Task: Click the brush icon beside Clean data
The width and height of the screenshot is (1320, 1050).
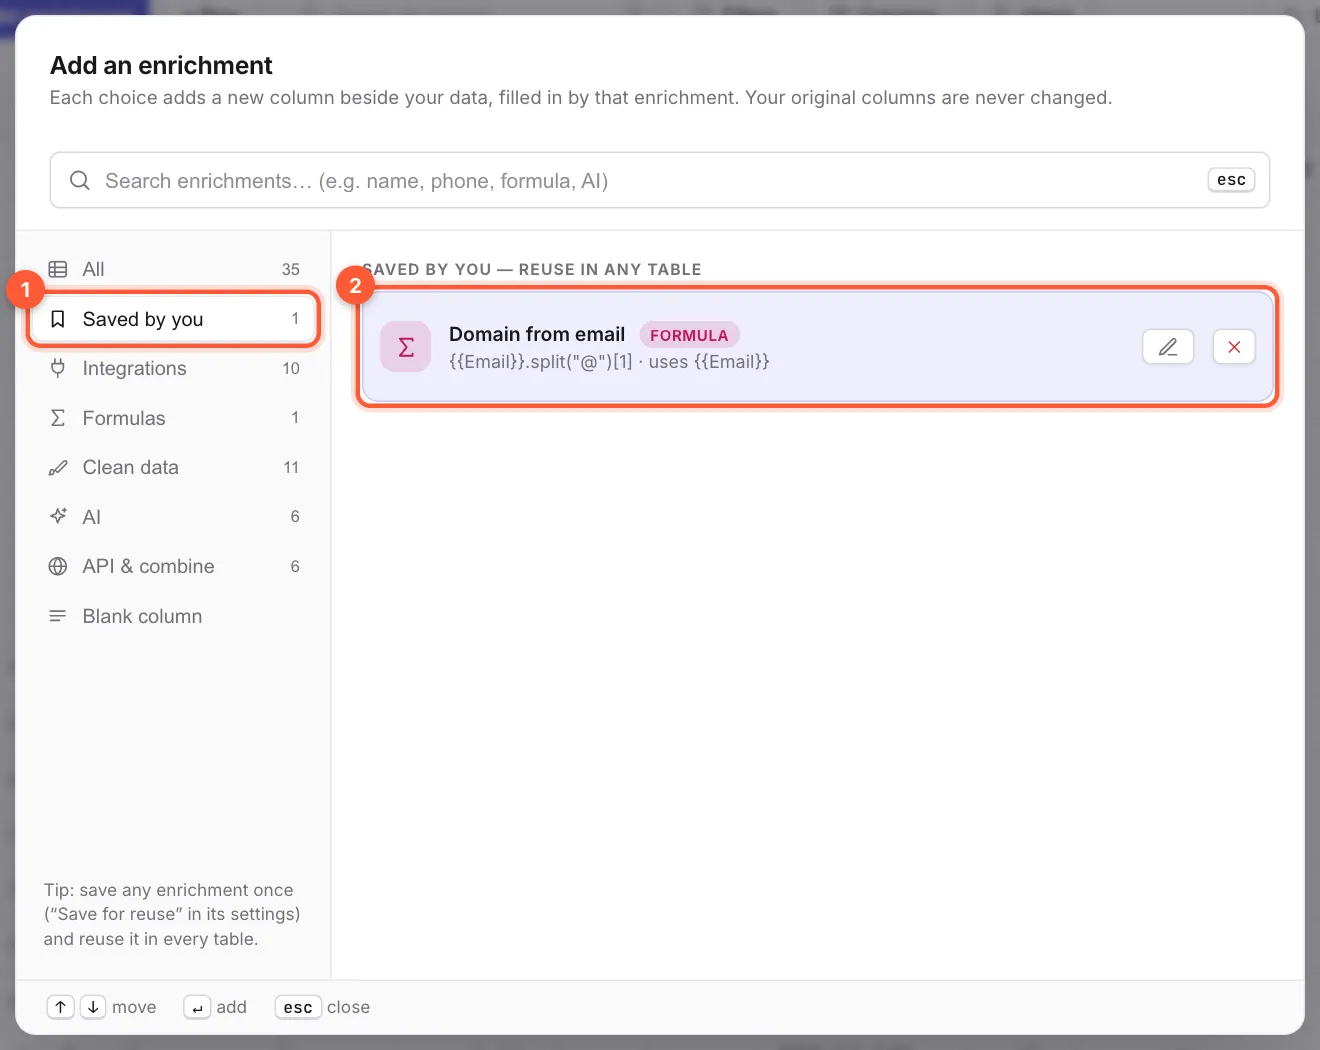Action: point(58,467)
